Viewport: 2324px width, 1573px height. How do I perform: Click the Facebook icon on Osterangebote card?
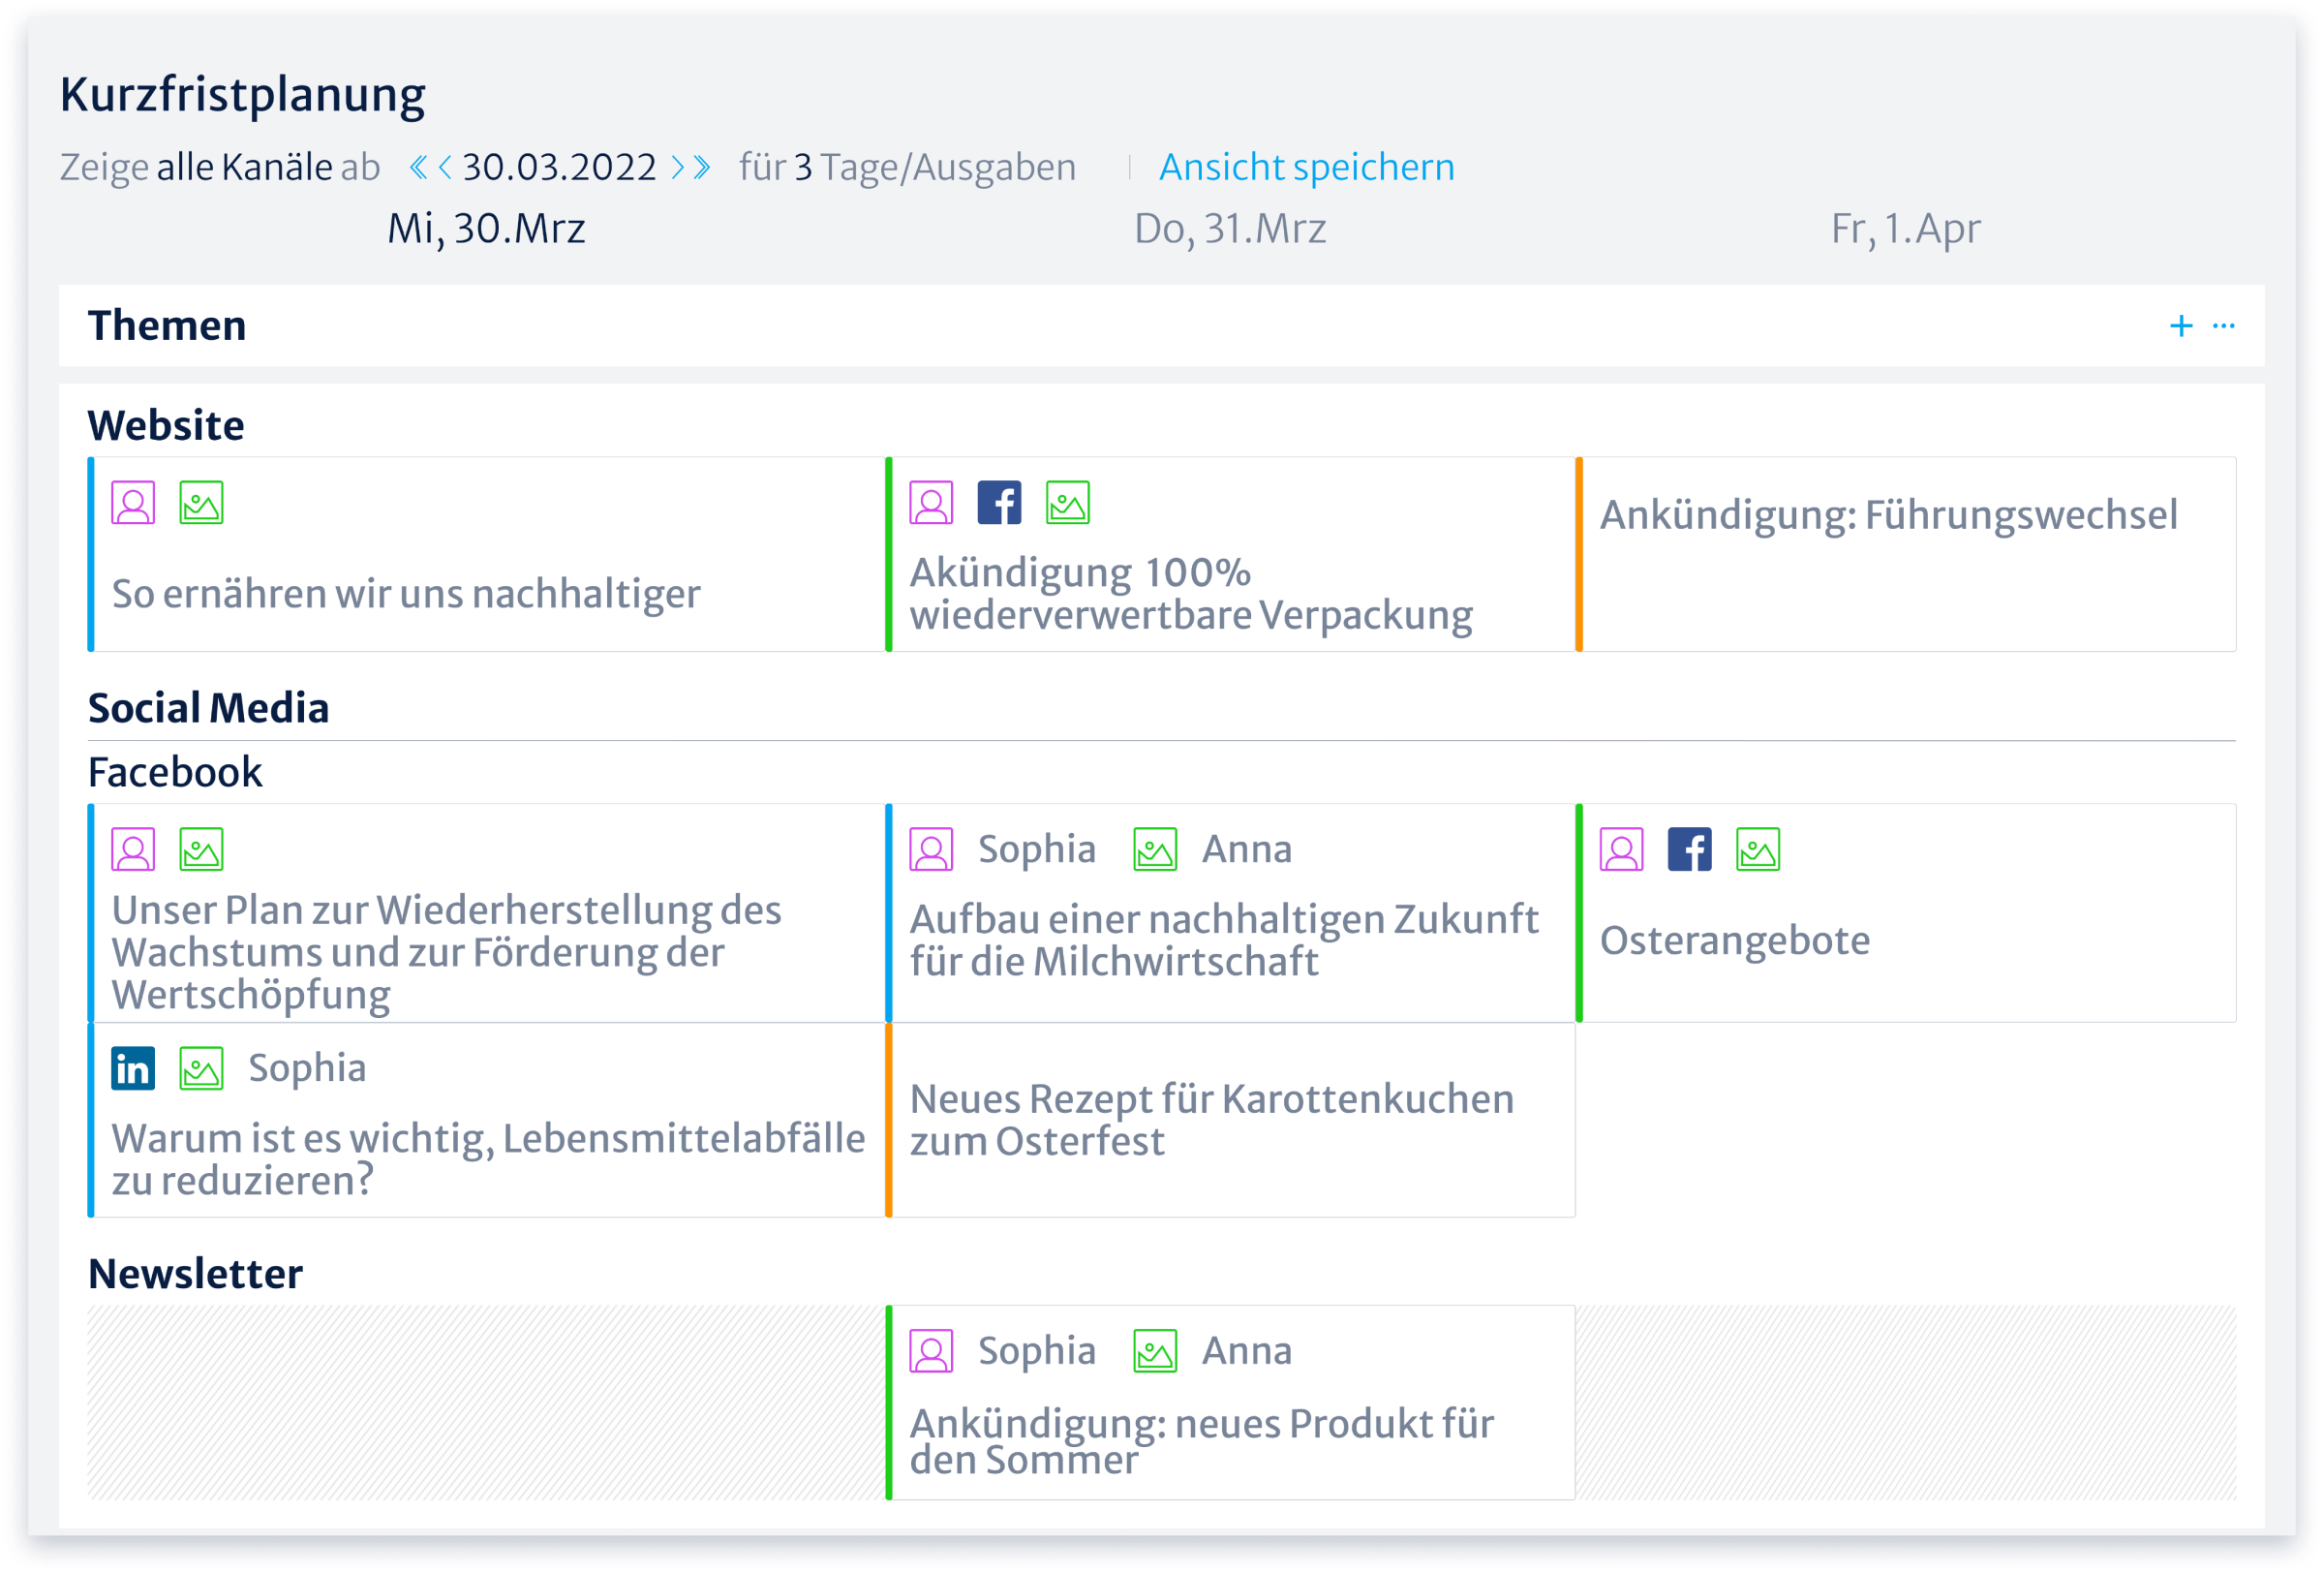[x=1689, y=850]
